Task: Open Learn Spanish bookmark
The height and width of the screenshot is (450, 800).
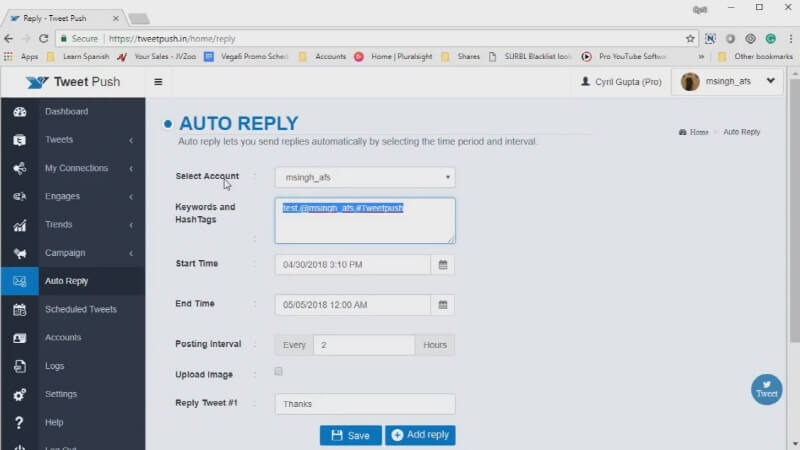Action: point(78,57)
